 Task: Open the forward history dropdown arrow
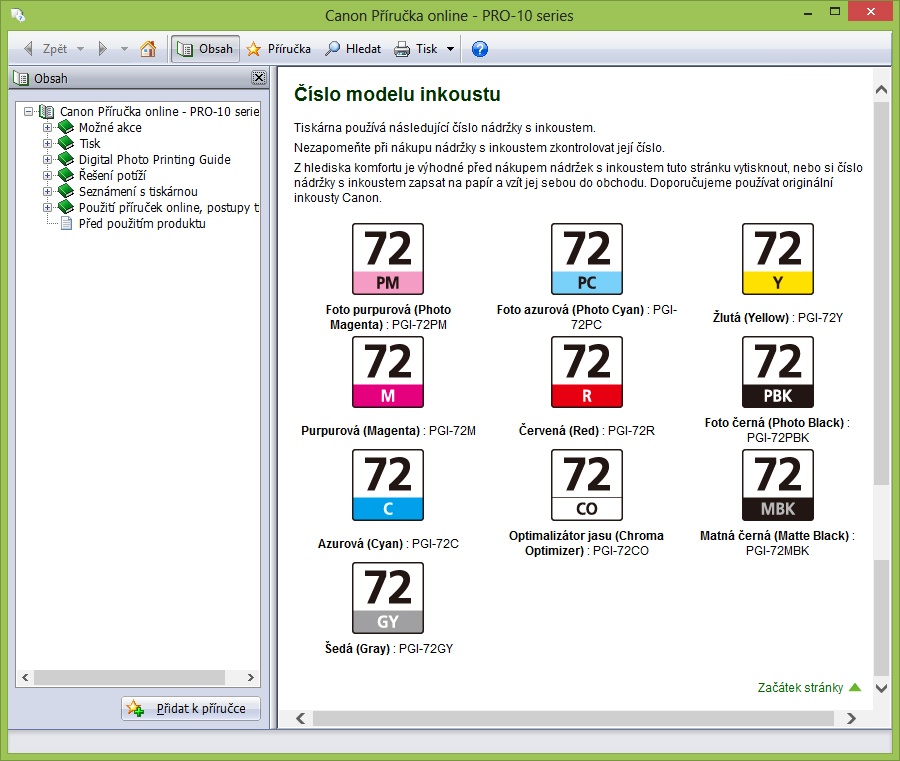tap(124, 49)
